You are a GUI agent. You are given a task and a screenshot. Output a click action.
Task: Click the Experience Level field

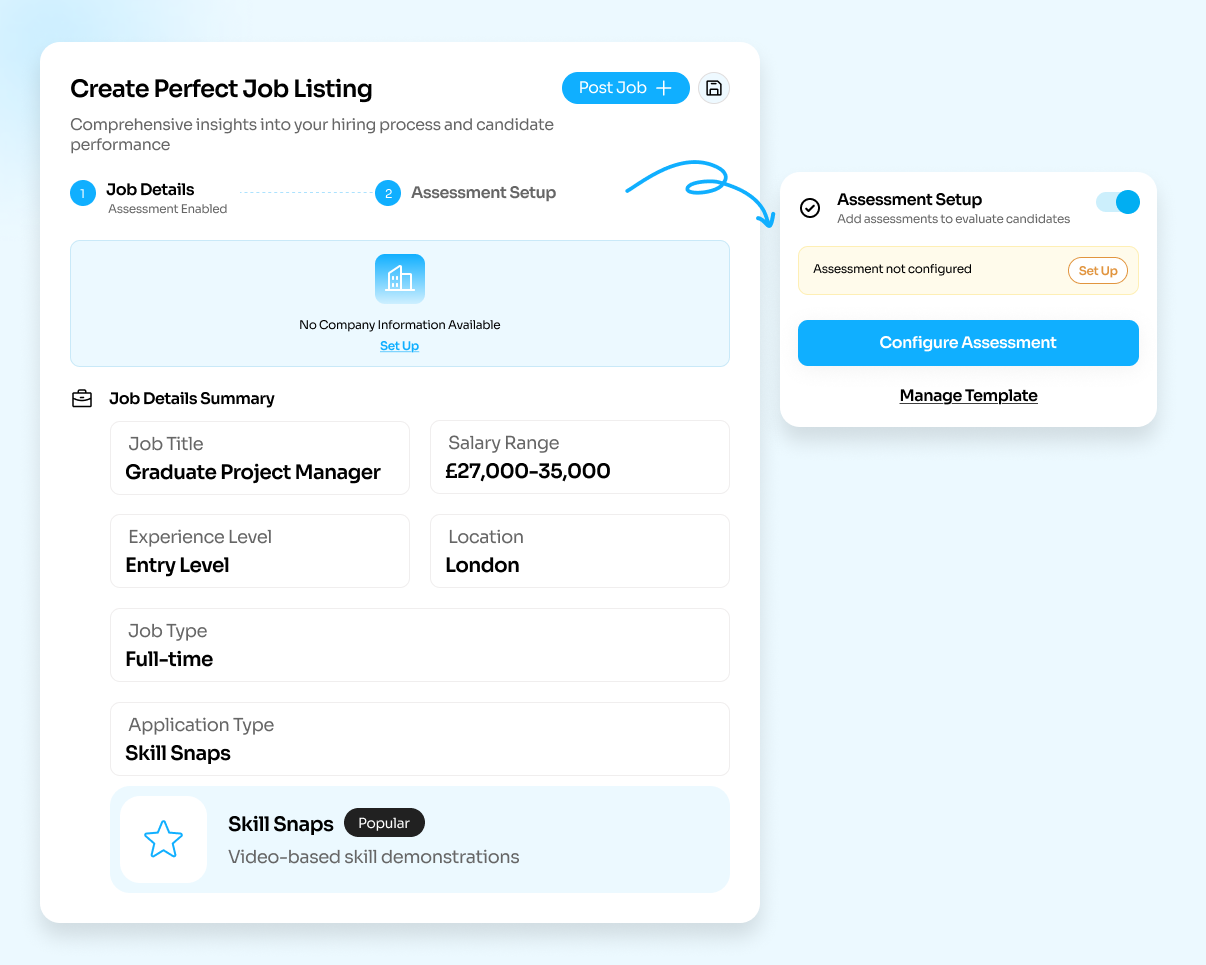[x=260, y=551]
